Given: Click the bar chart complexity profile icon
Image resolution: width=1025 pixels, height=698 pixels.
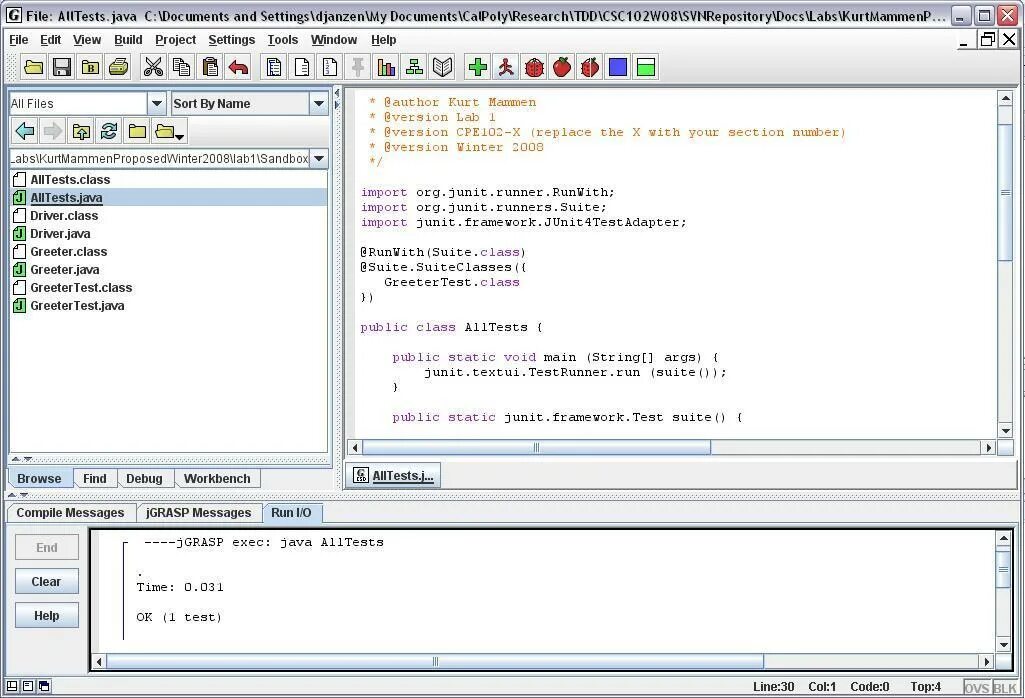Looking at the screenshot, I should (386, 67).
